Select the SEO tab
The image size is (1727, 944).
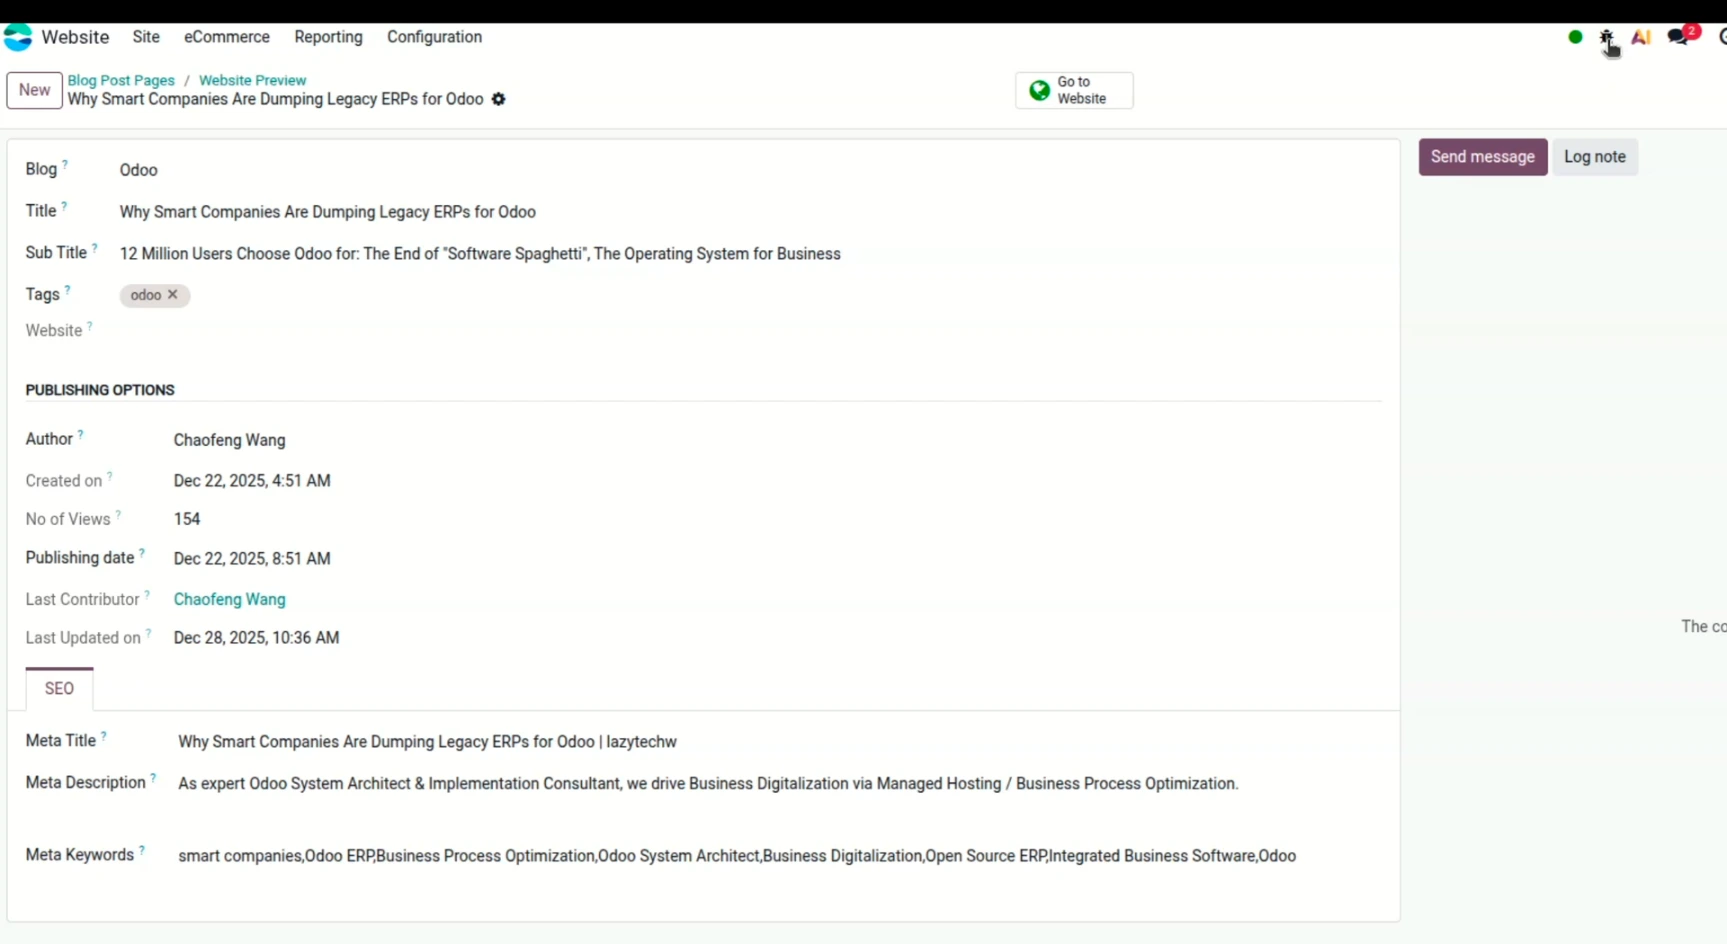[x=59, y=688]
